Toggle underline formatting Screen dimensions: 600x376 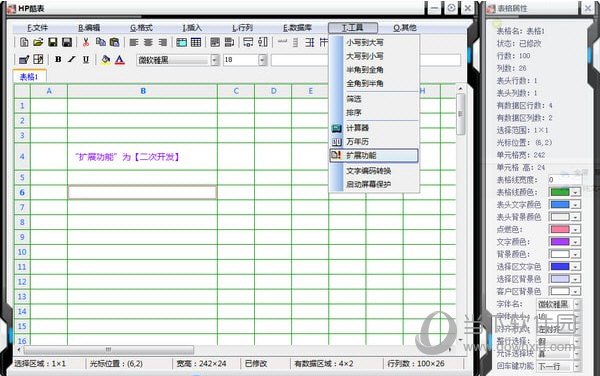86,60
